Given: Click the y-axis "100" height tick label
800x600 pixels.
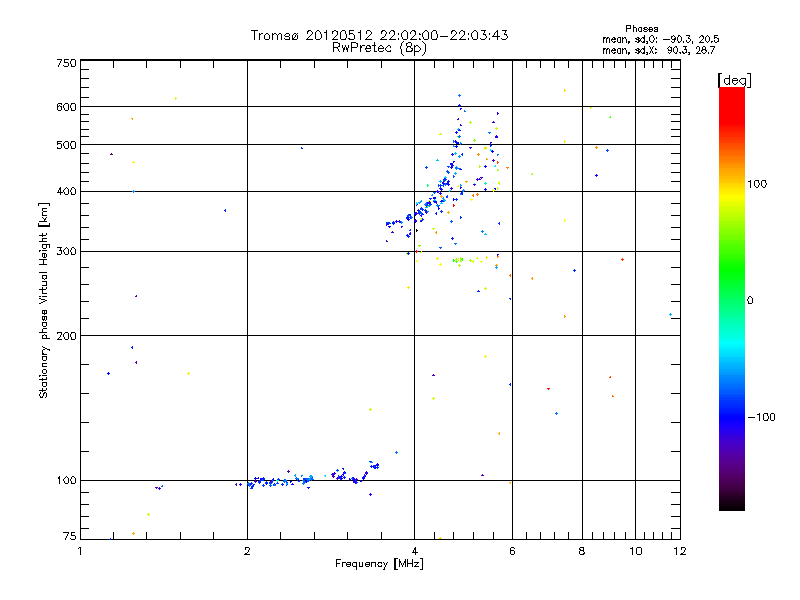Looking at the screenshot, I should point(66,480).
